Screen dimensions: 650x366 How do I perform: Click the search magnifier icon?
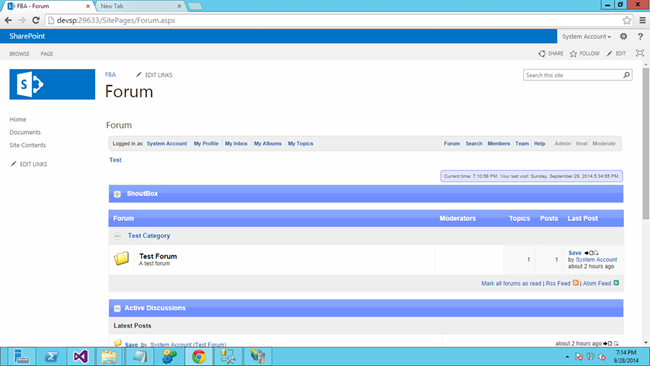(x=626, y=75)
